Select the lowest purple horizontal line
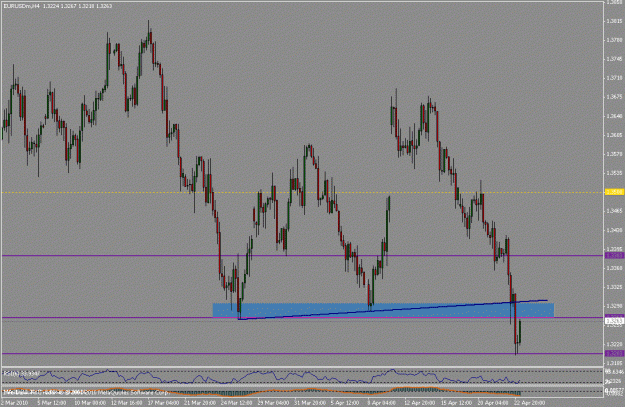This screenshot has width=625, height=407. 303,354
